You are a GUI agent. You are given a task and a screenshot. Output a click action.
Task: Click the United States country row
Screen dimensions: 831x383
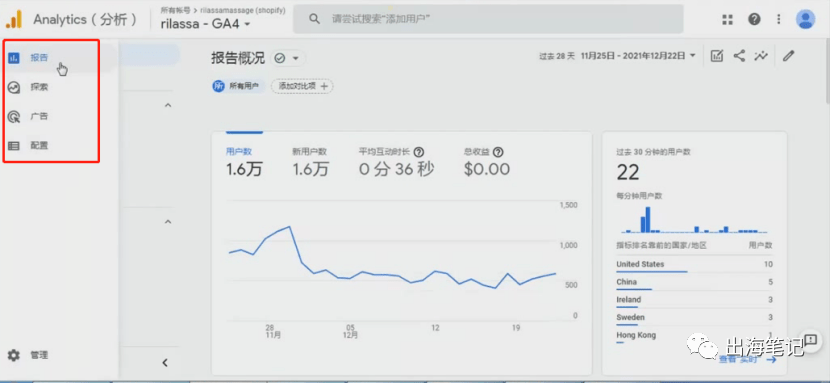point(694,266)
